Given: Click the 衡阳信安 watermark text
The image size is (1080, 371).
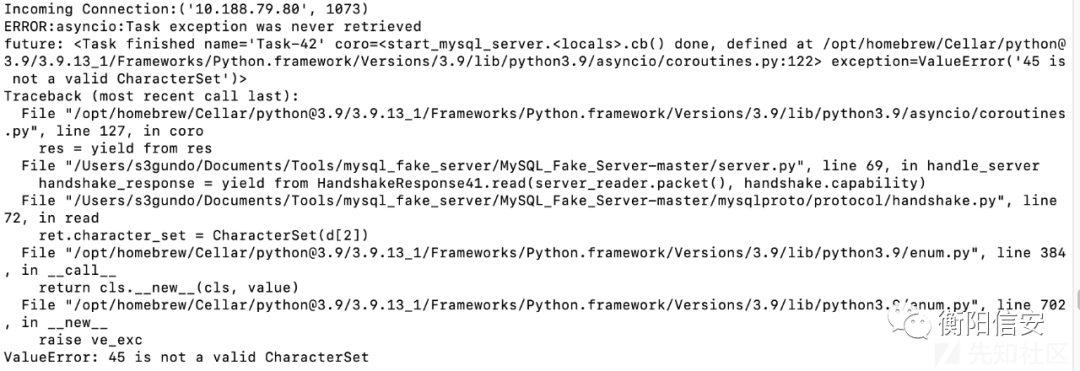Looking at the screenshot, I should coord(992,322).
